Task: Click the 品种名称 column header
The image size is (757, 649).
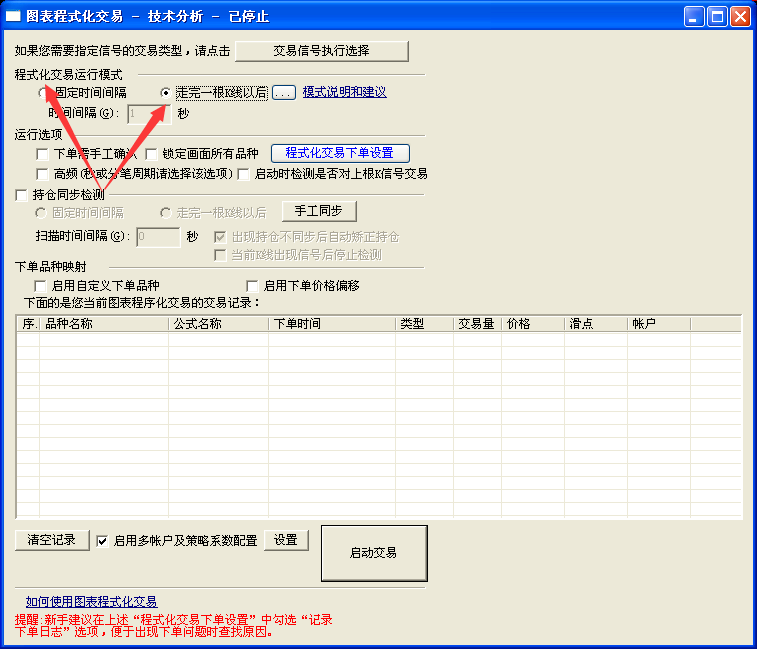Action: (104, 324)
